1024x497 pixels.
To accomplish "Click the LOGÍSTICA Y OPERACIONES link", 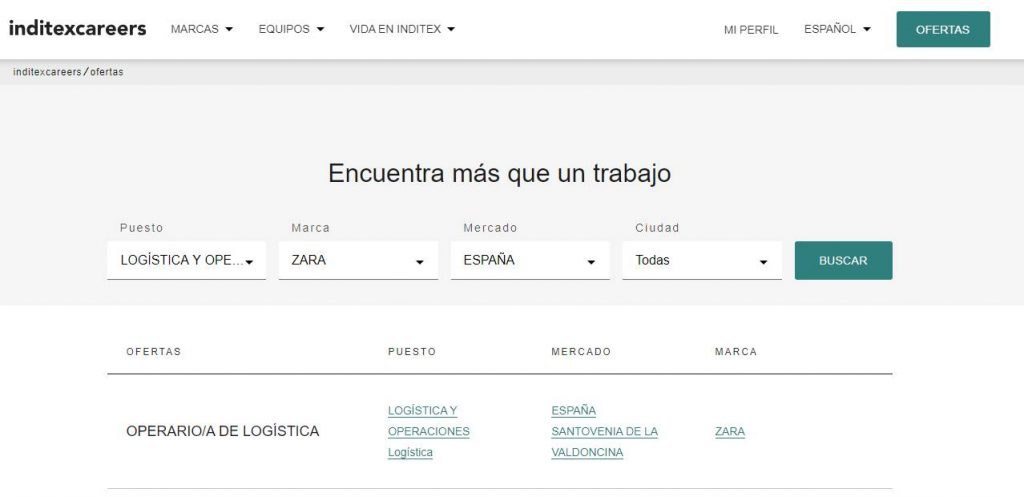I will tap(428, 421).
